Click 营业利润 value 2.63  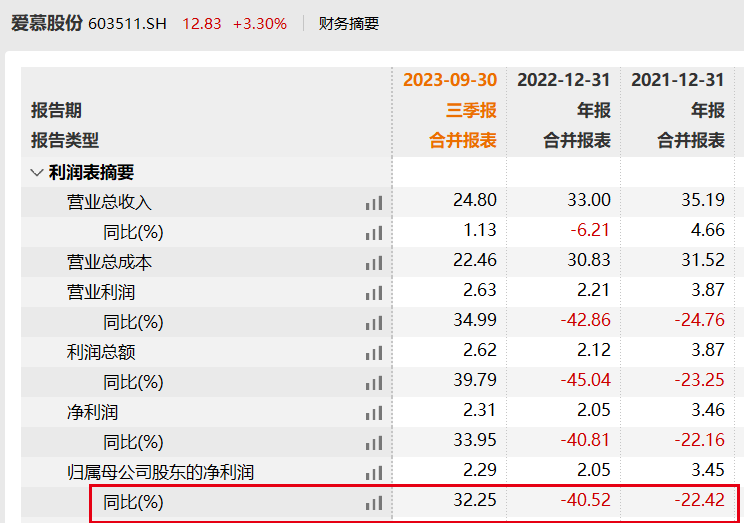click(480, 290)
